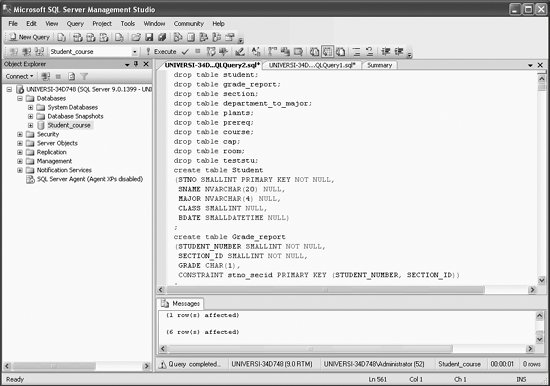Specify Values for Template Parameters

pyautogui.click(x=256, y=52)
